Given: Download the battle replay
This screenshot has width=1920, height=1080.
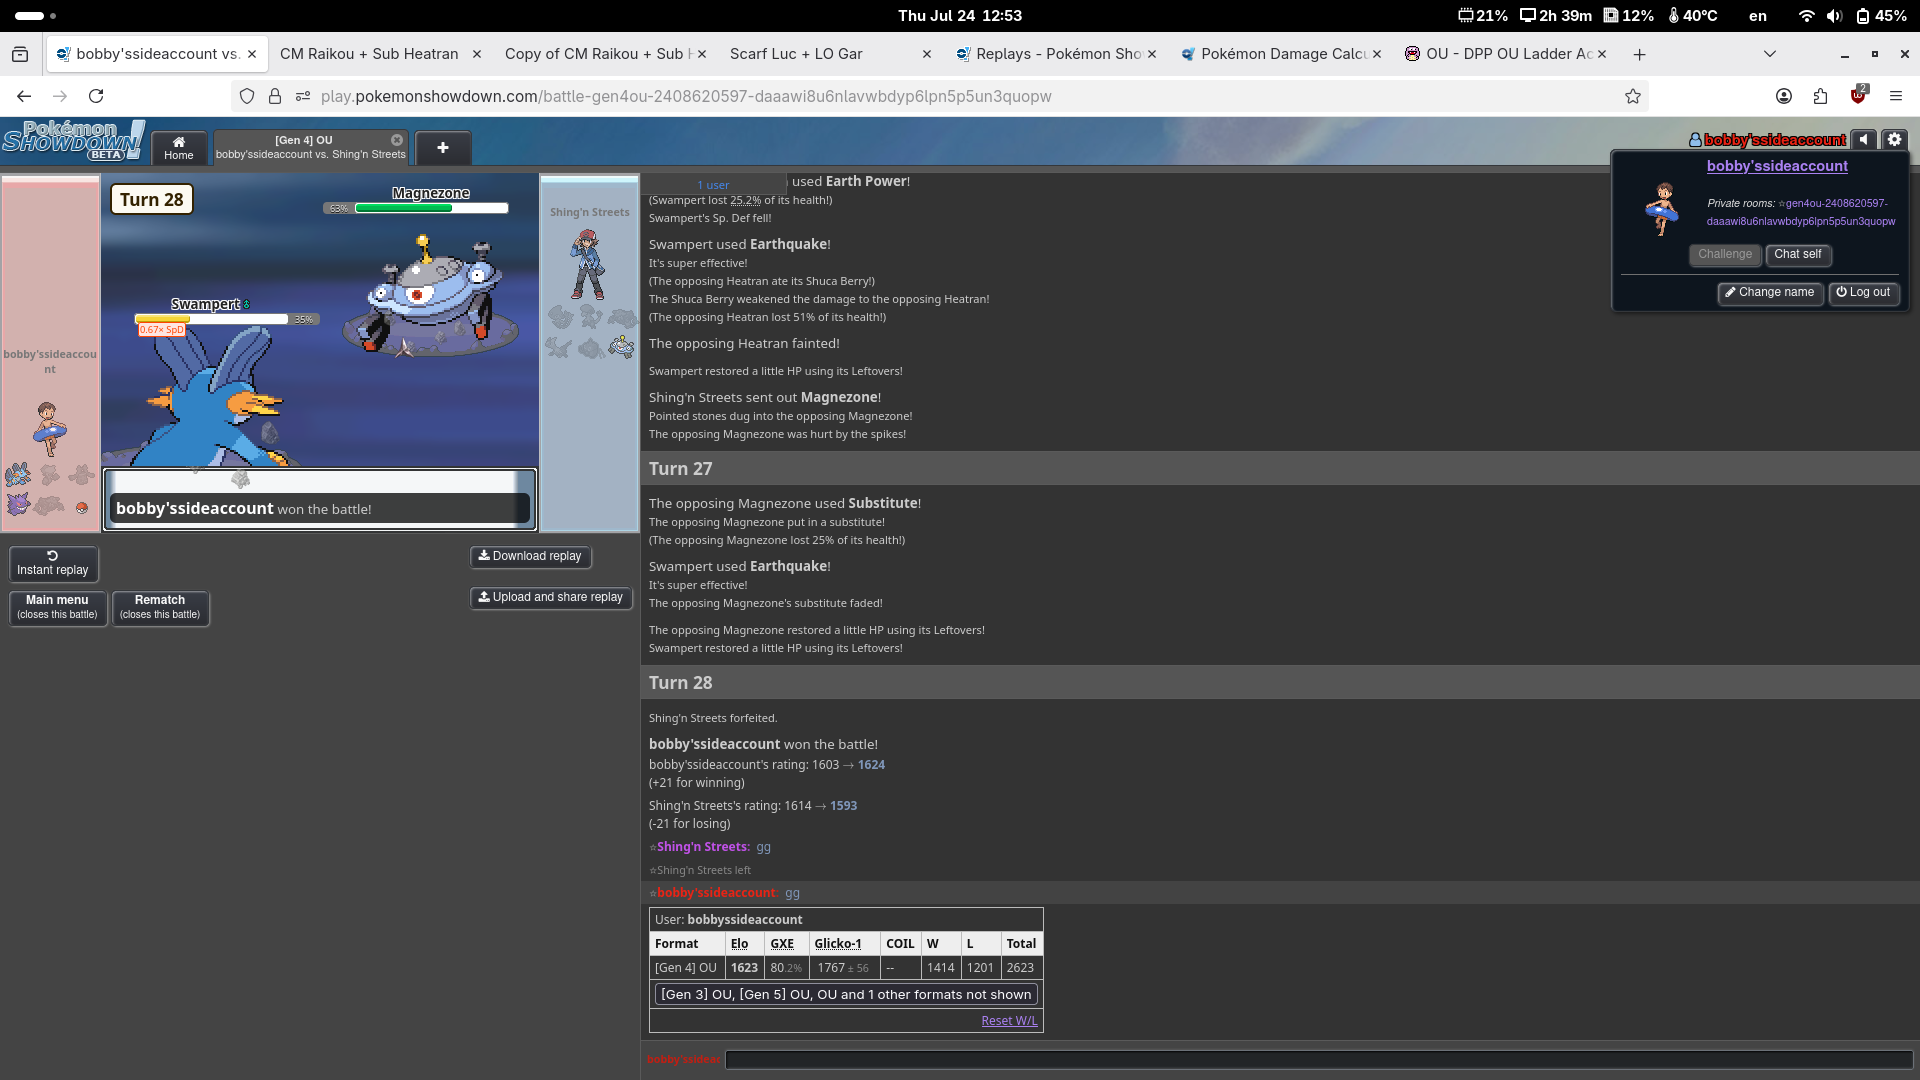Looking at the screenshot, I should 530,556.
